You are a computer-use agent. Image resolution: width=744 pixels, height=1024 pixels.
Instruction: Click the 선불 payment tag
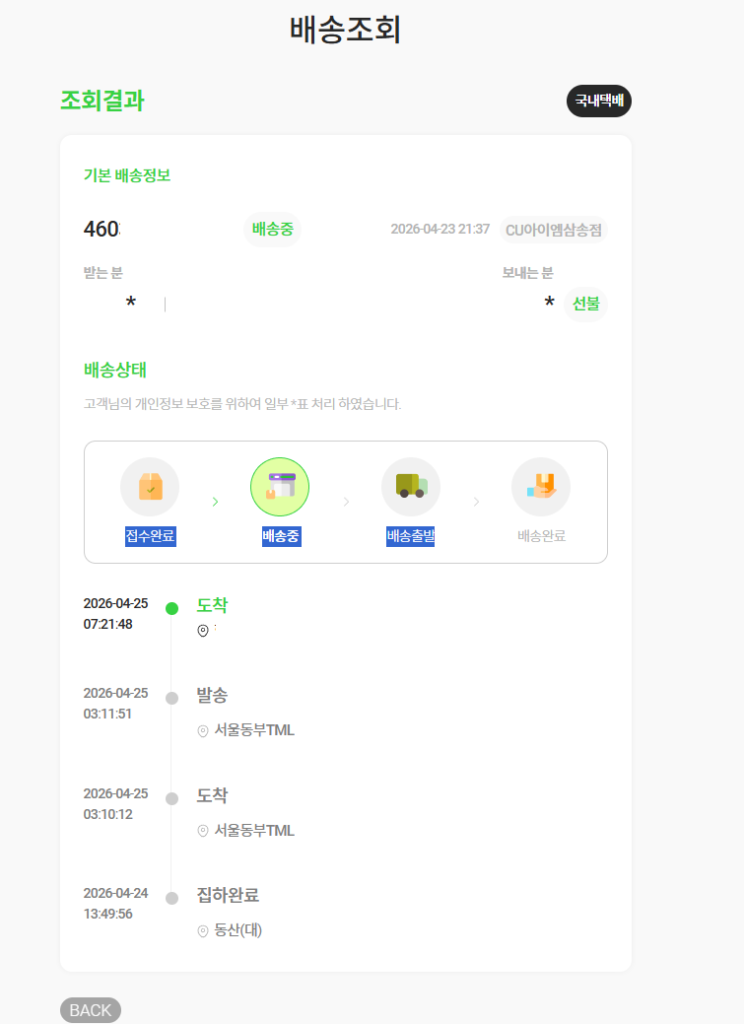[x=586, y=303]
